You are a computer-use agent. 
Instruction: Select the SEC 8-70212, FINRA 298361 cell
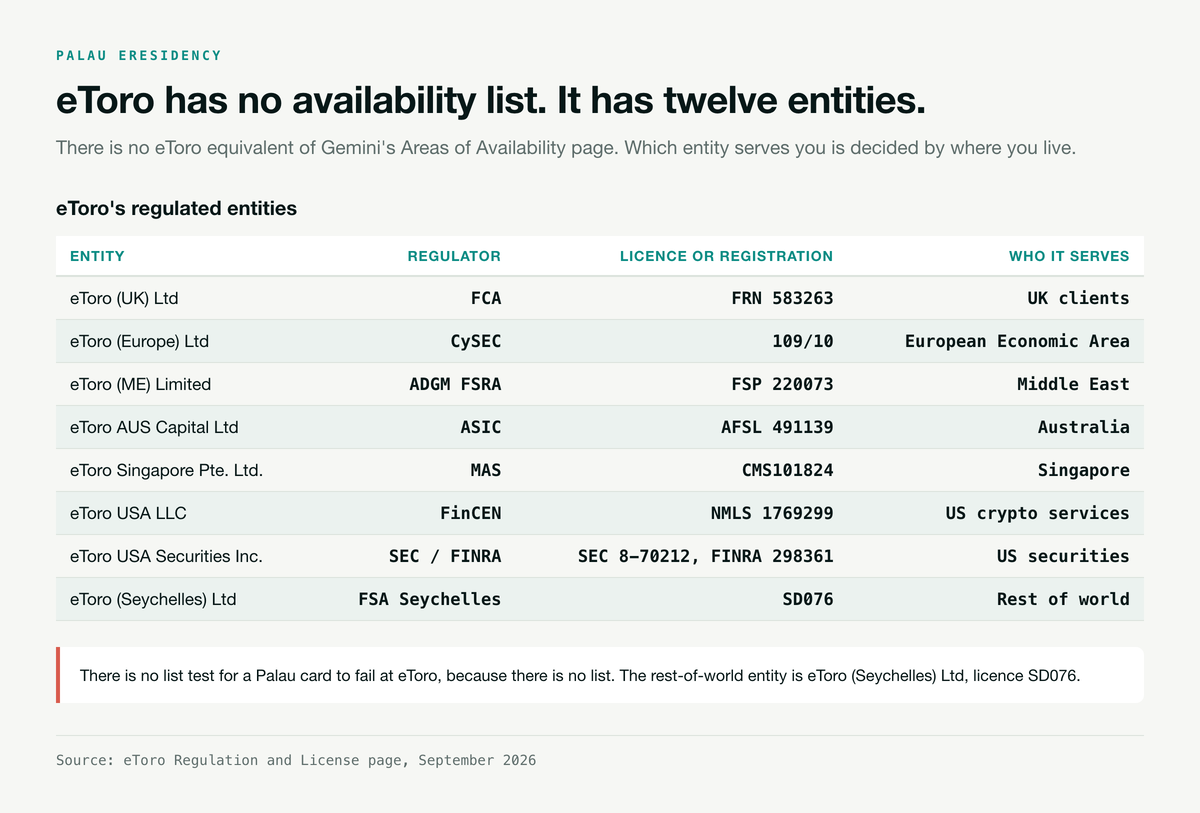point(706,556)
